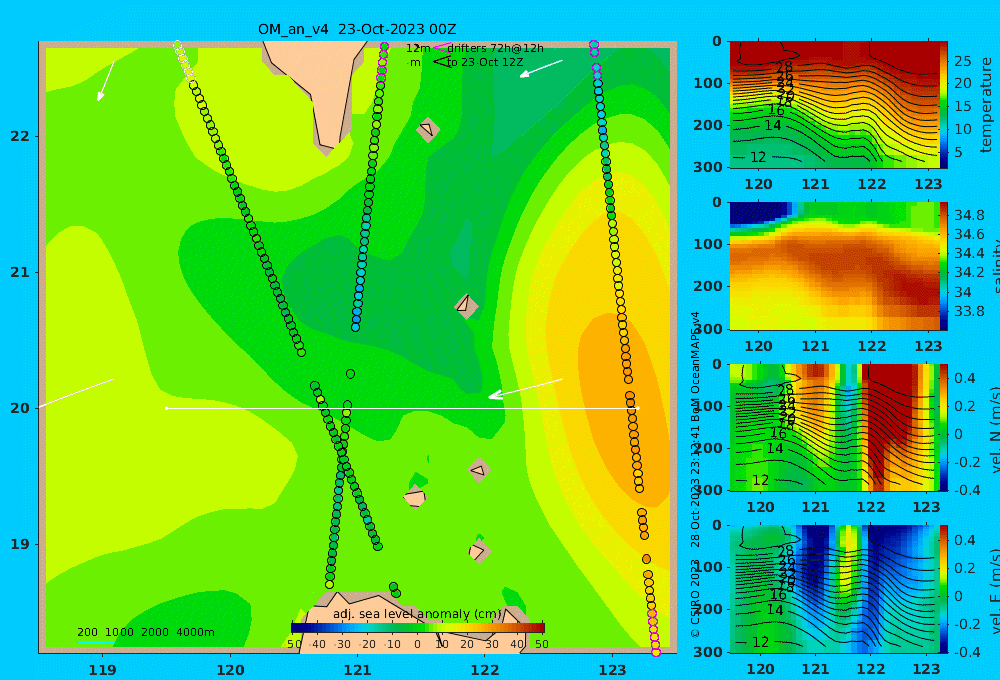Click the cyan drifter marker ending near 20.6N

[355, 327]
